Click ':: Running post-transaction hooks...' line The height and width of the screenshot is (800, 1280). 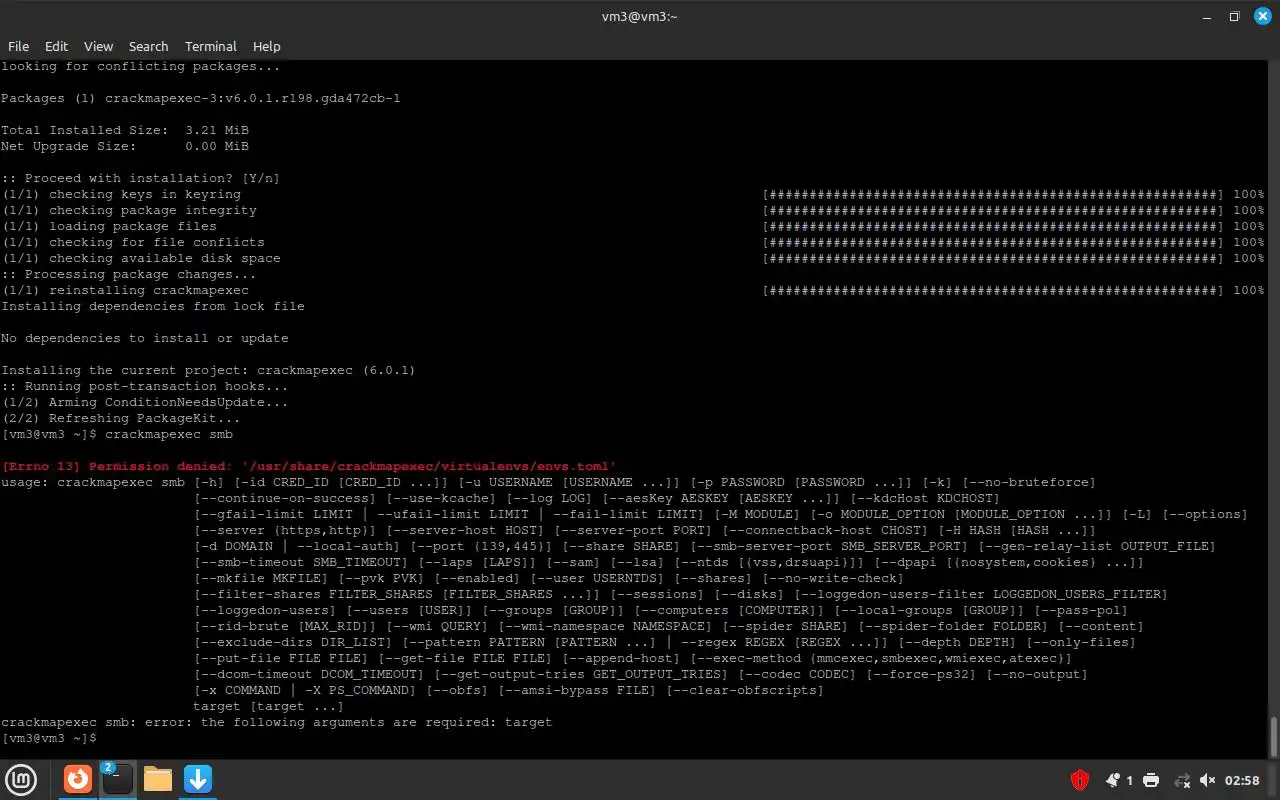145,386
